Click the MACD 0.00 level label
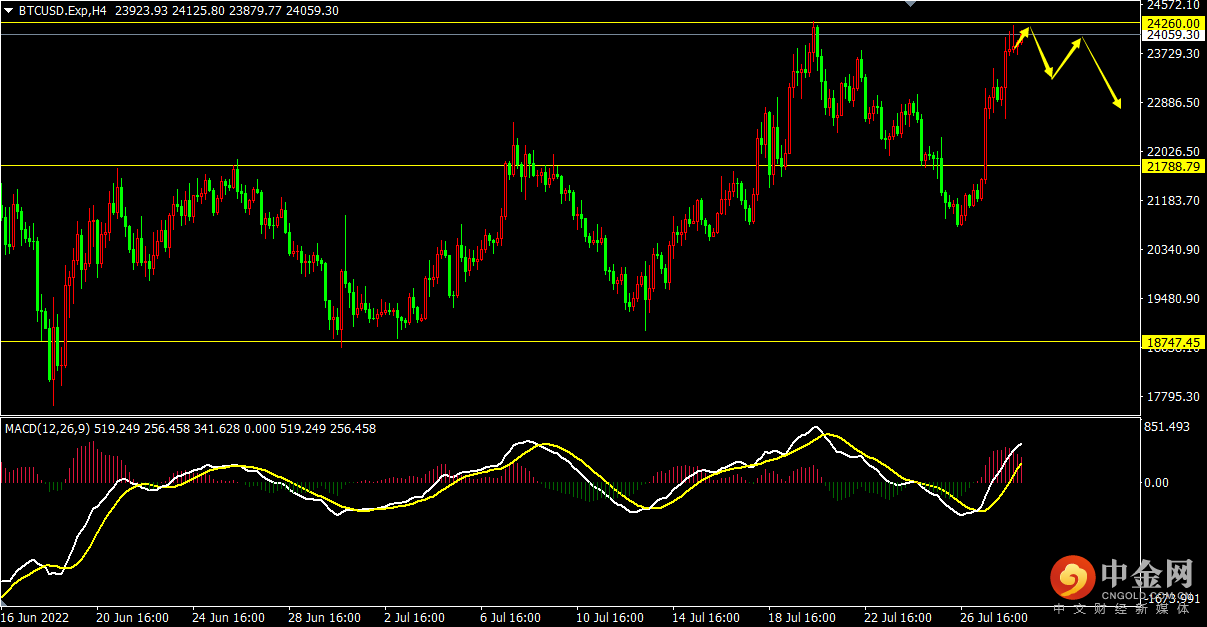The image size is (1207, 627). pos(1156,483)
